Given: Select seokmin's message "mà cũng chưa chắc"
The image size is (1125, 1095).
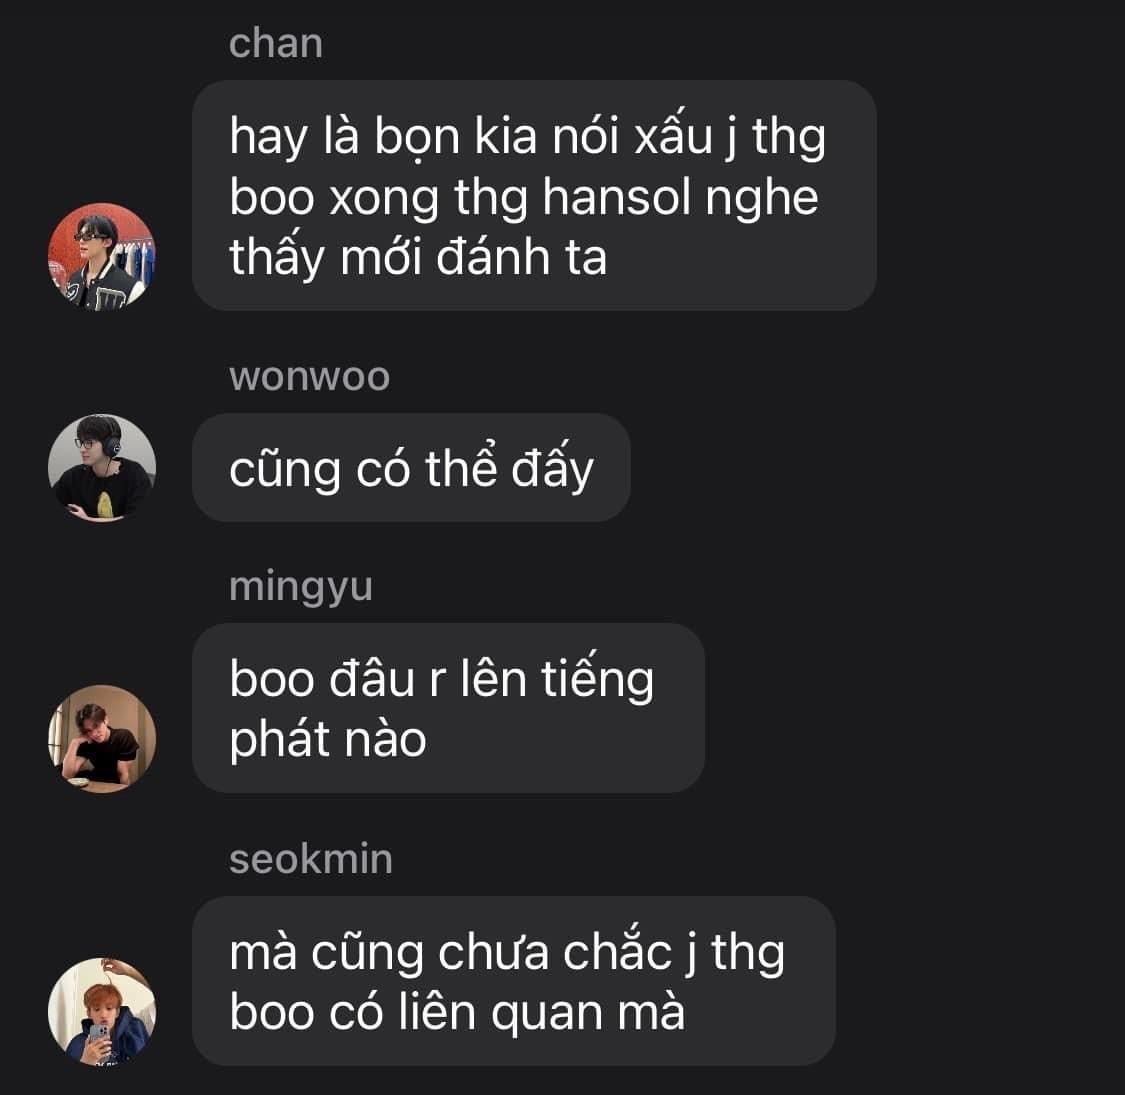Looking at the screenshot, I should point(514,981).
